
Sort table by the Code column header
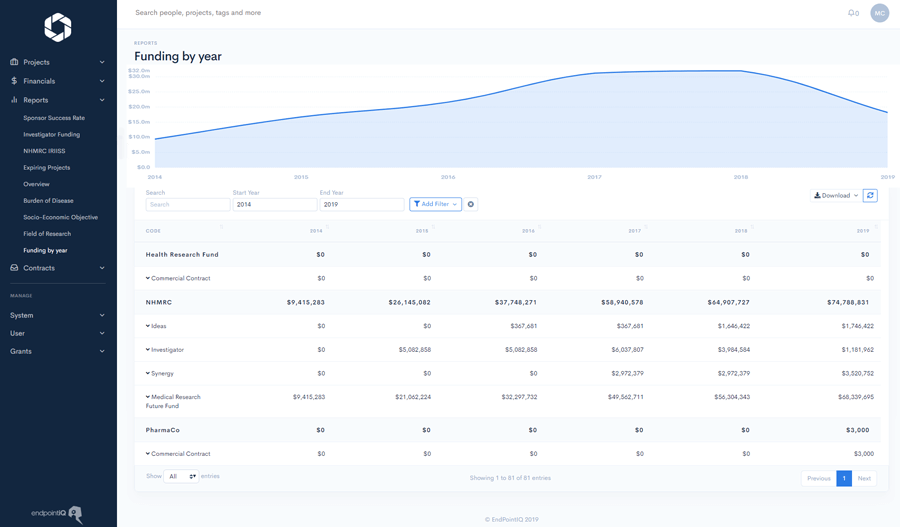click(153, 231)
